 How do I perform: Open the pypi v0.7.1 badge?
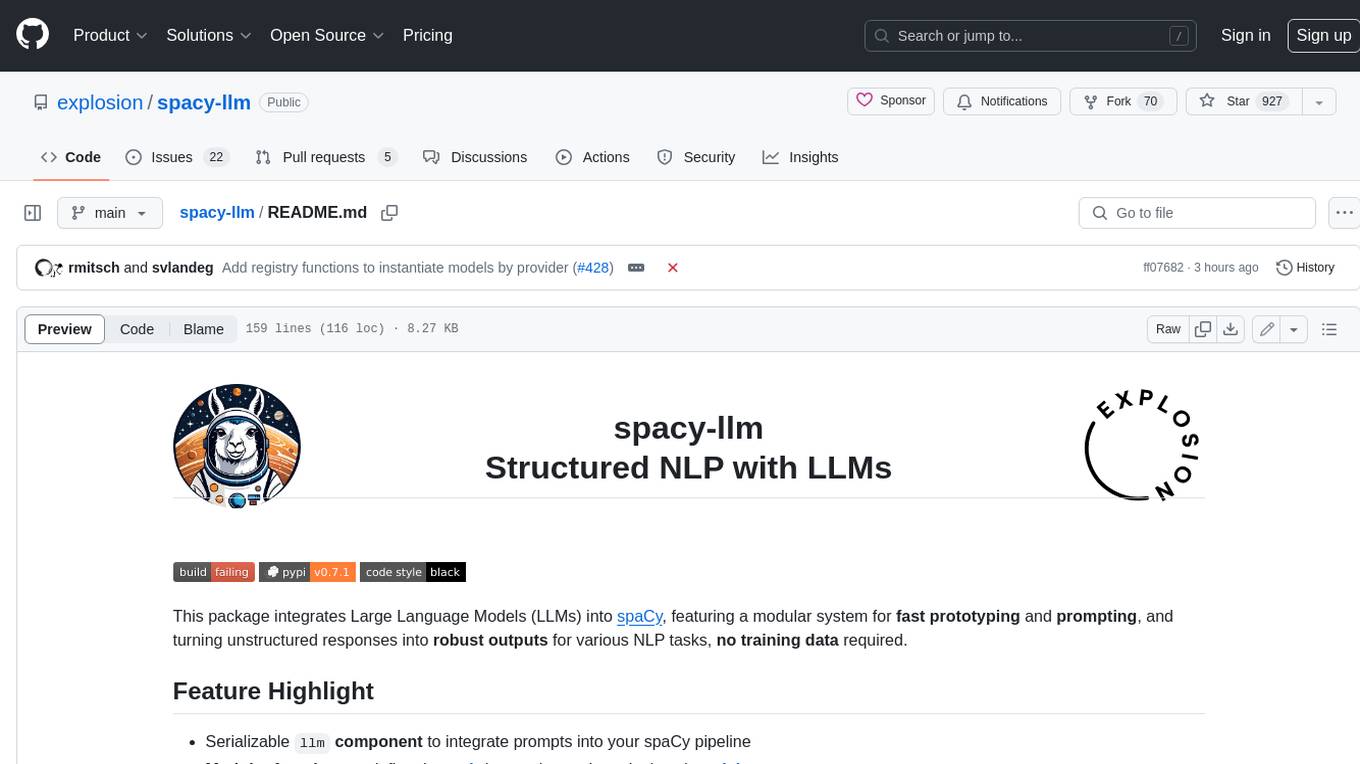[x=307, y=572]
